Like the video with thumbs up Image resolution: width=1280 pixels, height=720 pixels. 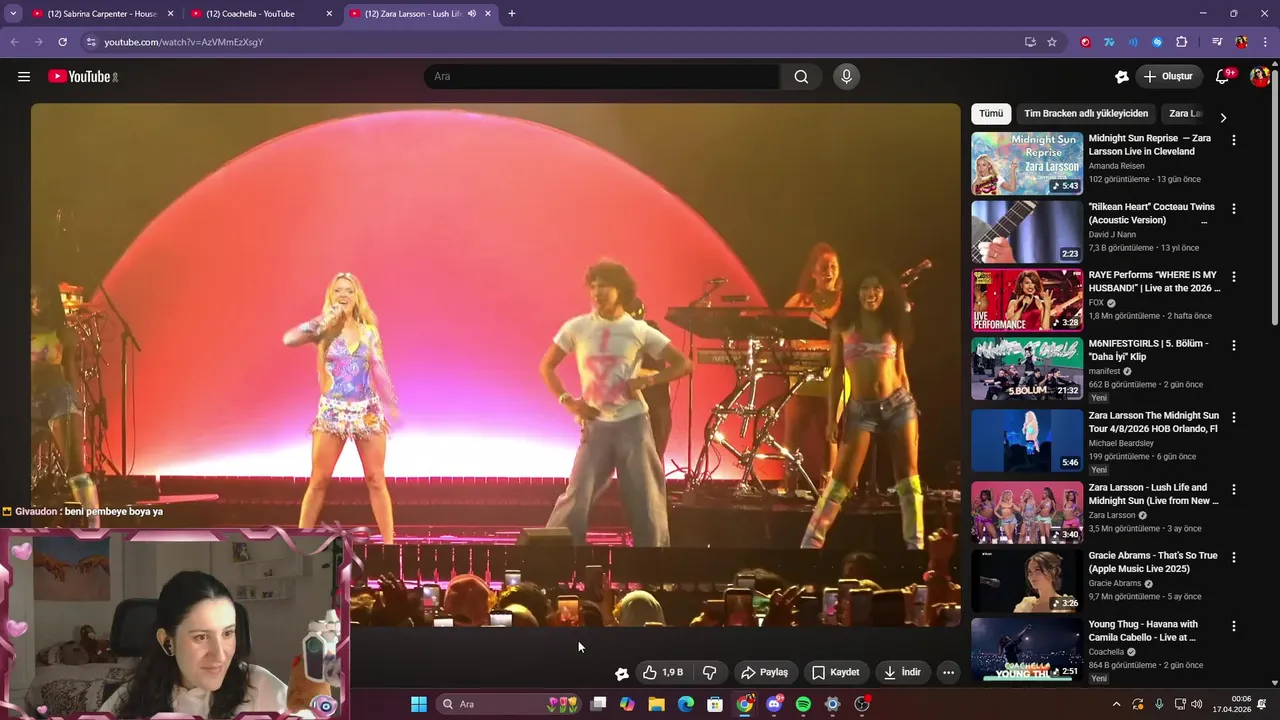[662, 673]
